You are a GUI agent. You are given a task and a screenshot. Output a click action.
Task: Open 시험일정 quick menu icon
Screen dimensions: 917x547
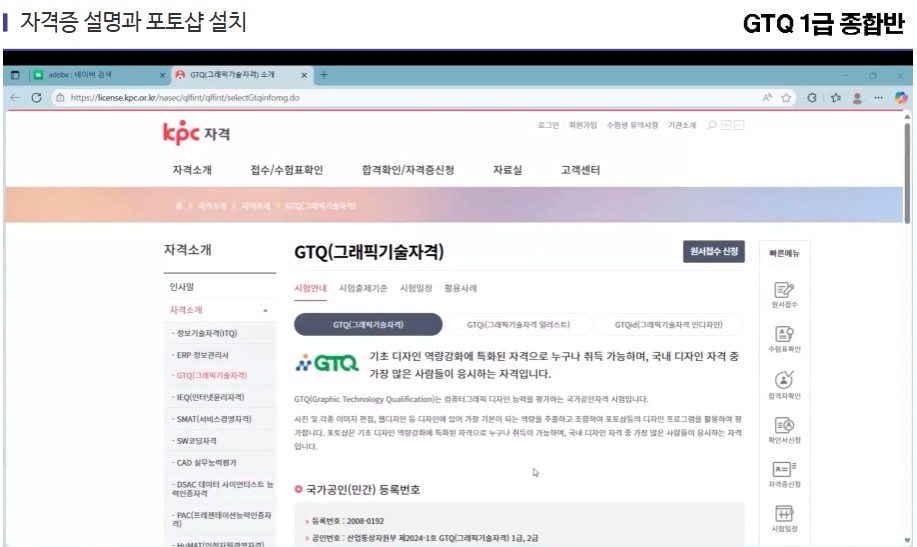click(784, 518)
